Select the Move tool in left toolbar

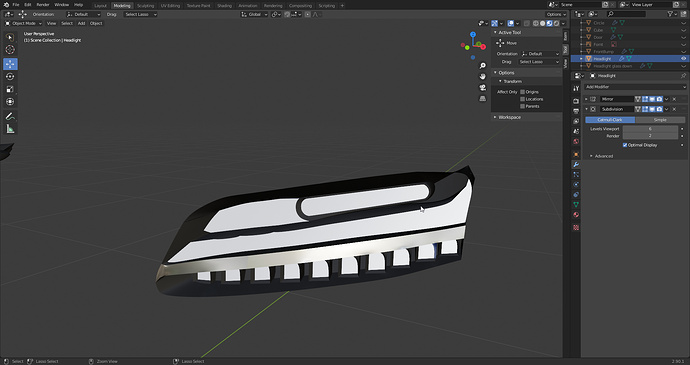click(10, 64)
